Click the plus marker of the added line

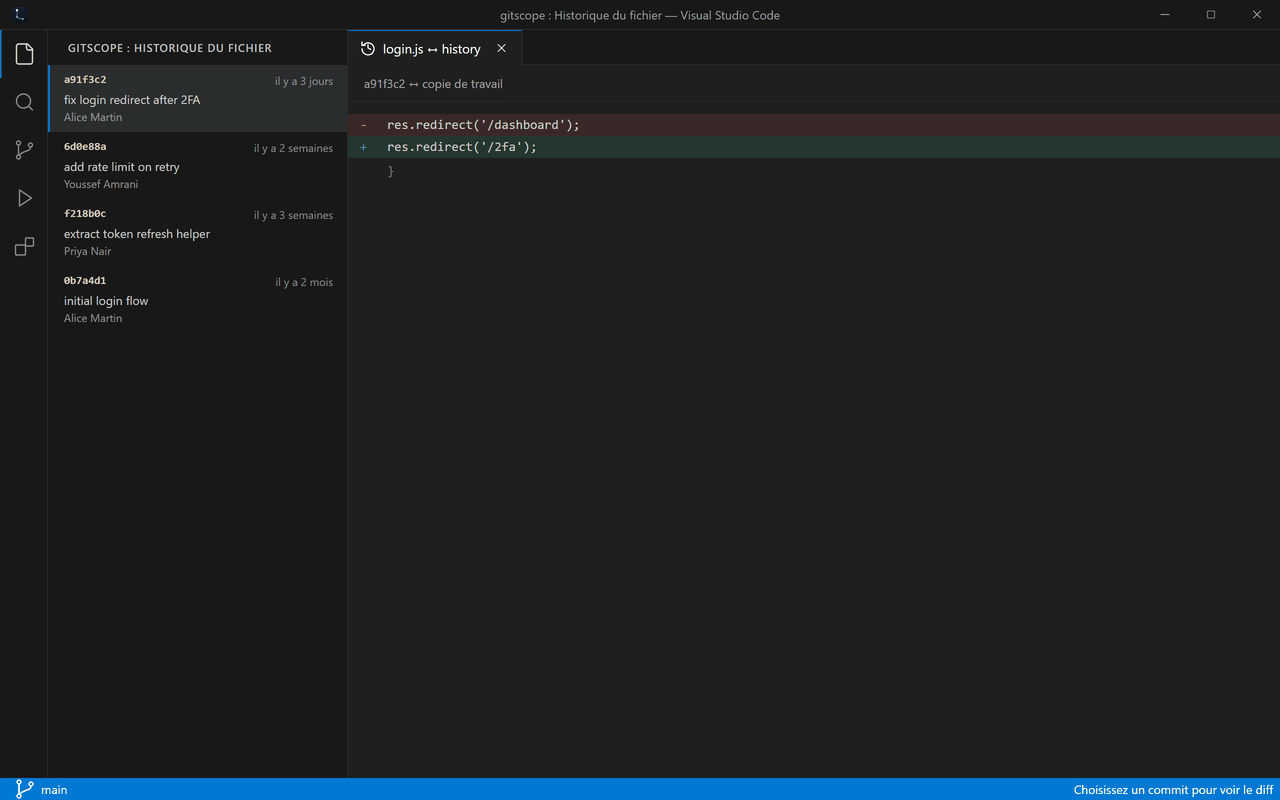coord(364,147)
